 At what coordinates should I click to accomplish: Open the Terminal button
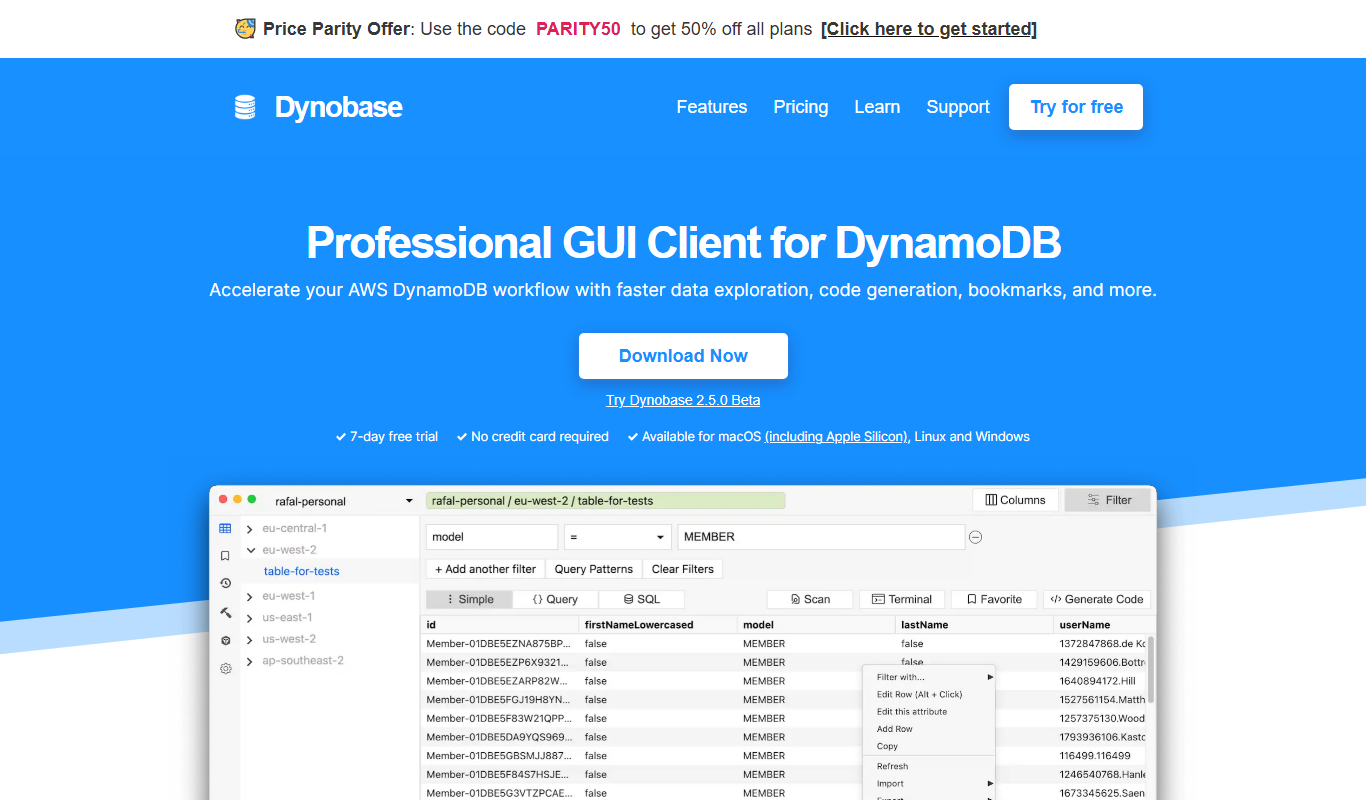coord(902,599)
